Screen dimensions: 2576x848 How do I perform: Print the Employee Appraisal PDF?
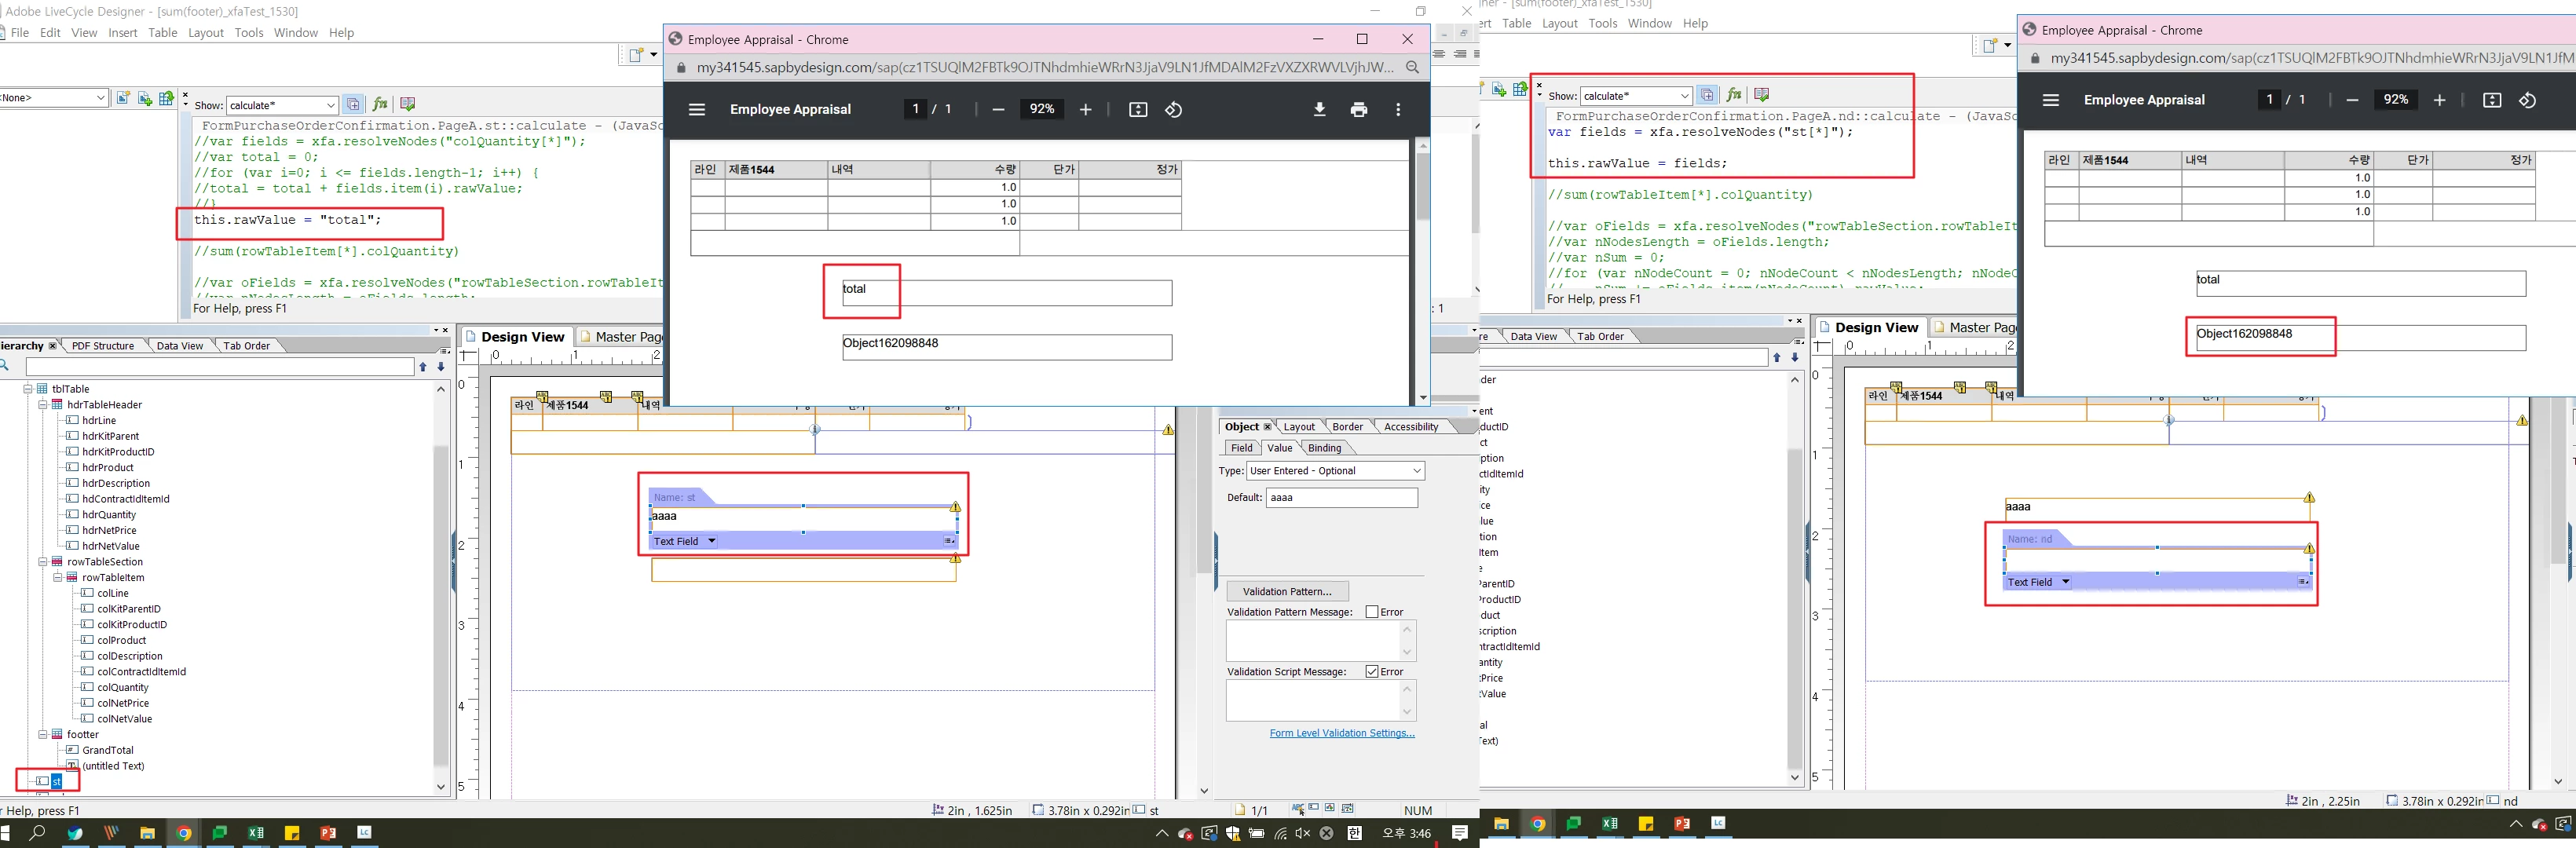click(x=1358, y=110)
